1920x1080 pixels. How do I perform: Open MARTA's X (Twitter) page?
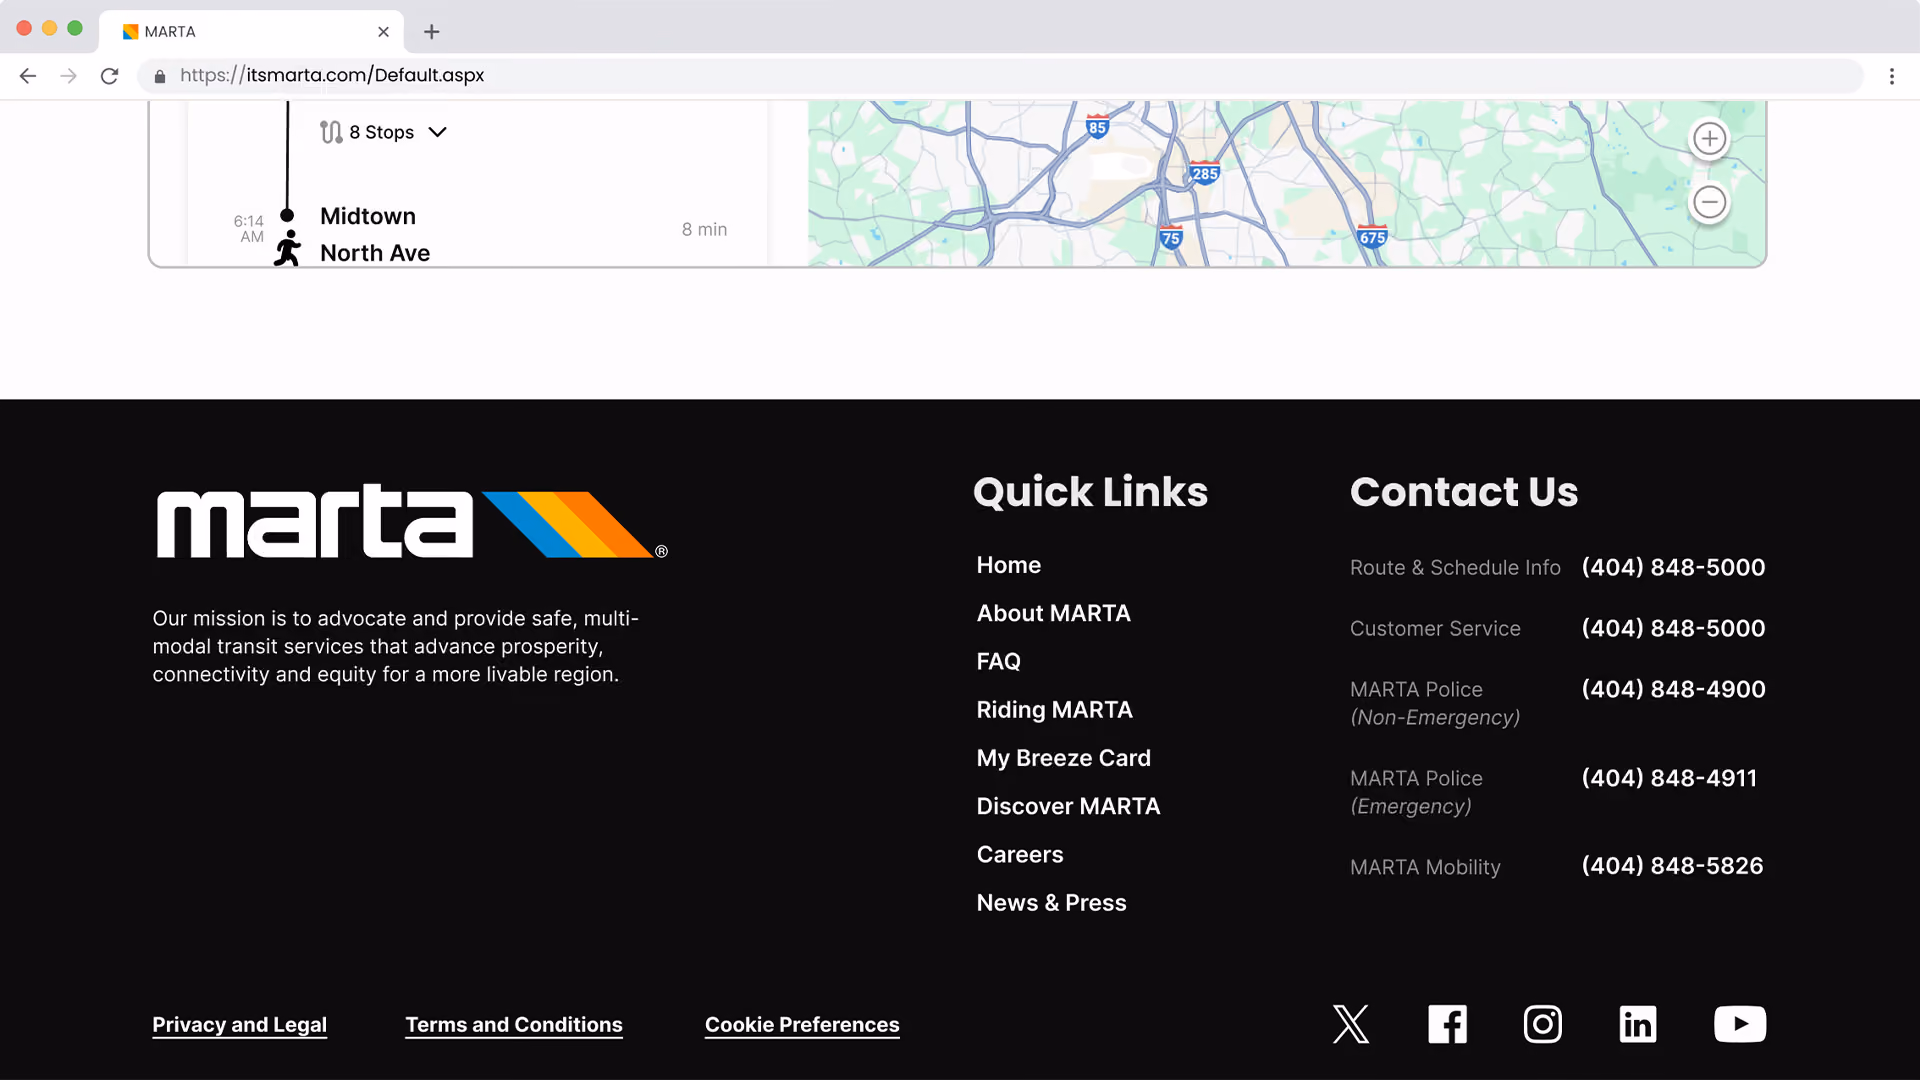[x=1351, y=1024]
